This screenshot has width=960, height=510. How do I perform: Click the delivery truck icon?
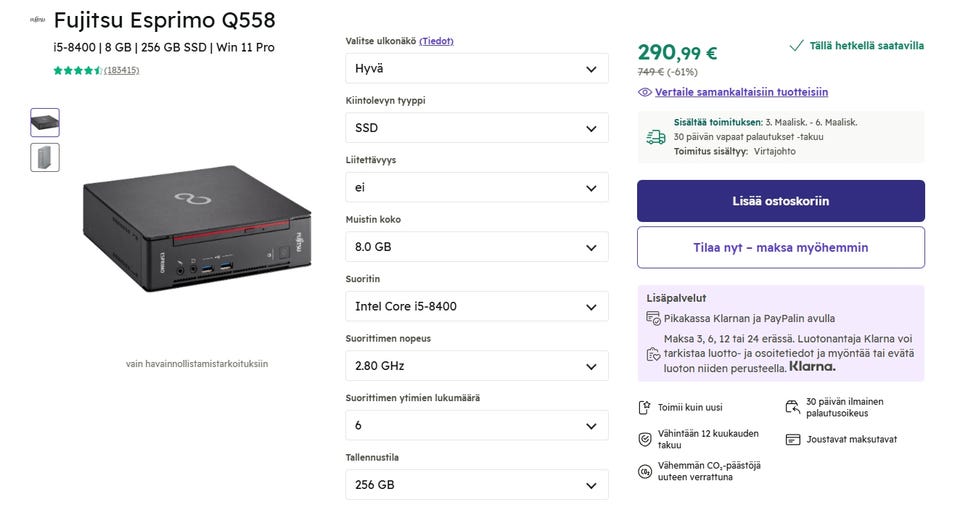[x=655, y=137]
